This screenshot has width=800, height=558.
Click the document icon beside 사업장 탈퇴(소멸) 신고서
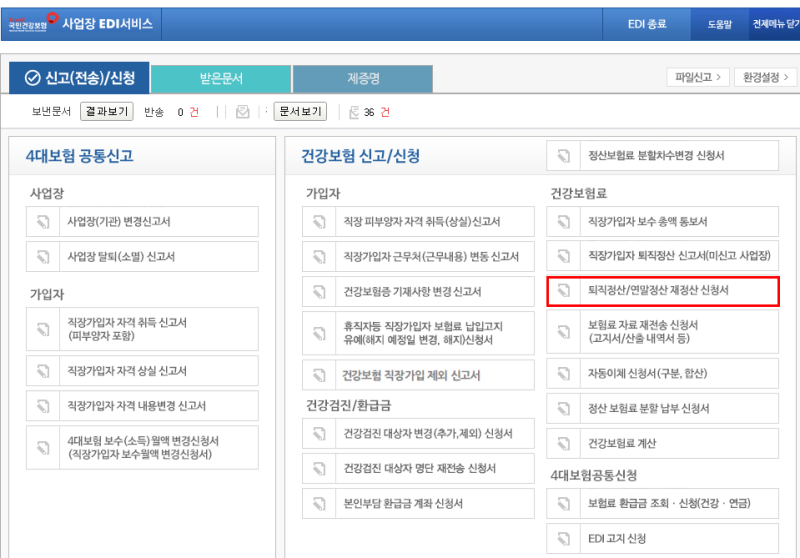[43, 257]
